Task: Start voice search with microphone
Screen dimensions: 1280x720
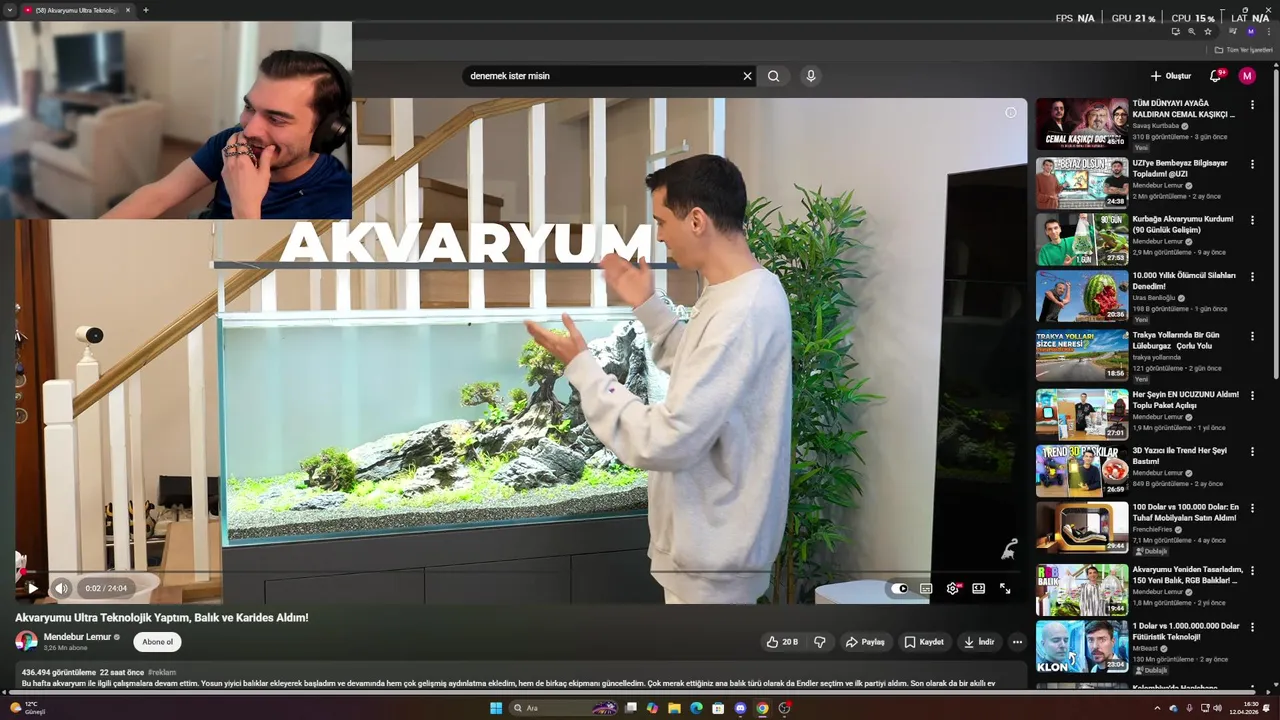Action: (811, 76)
